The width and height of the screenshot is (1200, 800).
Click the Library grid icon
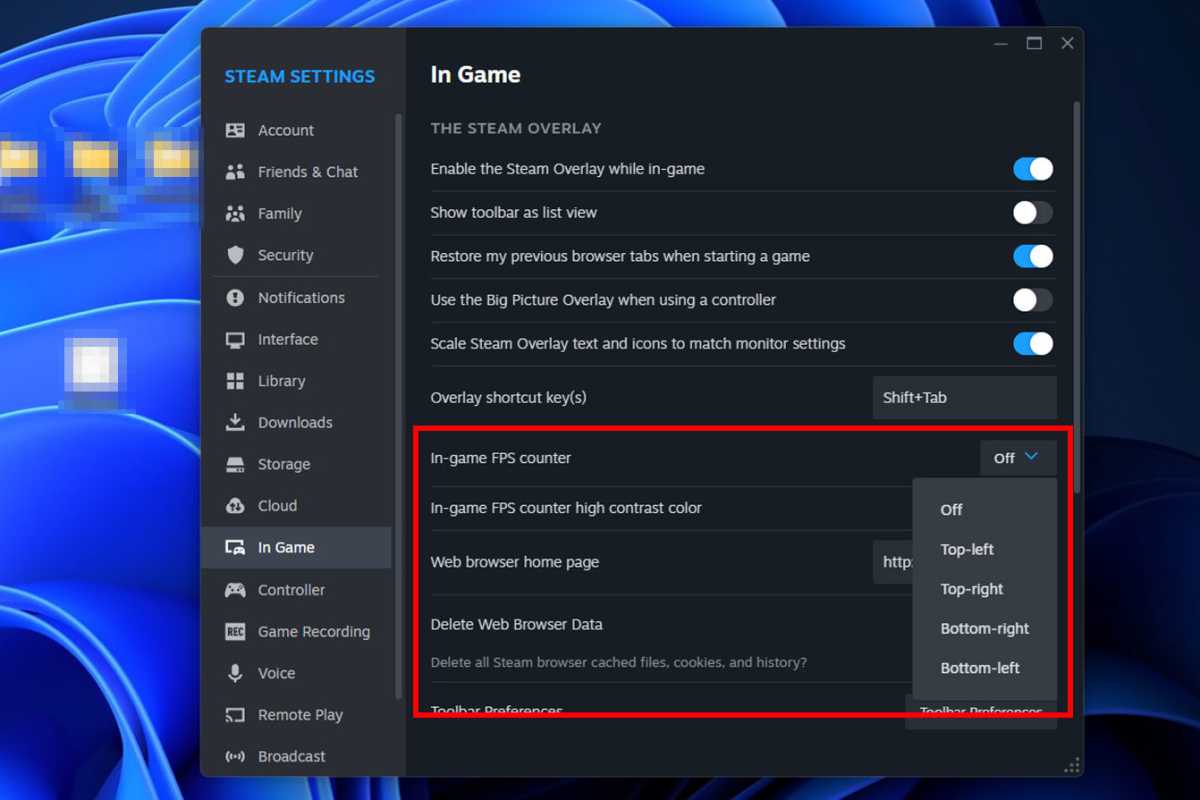[235, 381]
